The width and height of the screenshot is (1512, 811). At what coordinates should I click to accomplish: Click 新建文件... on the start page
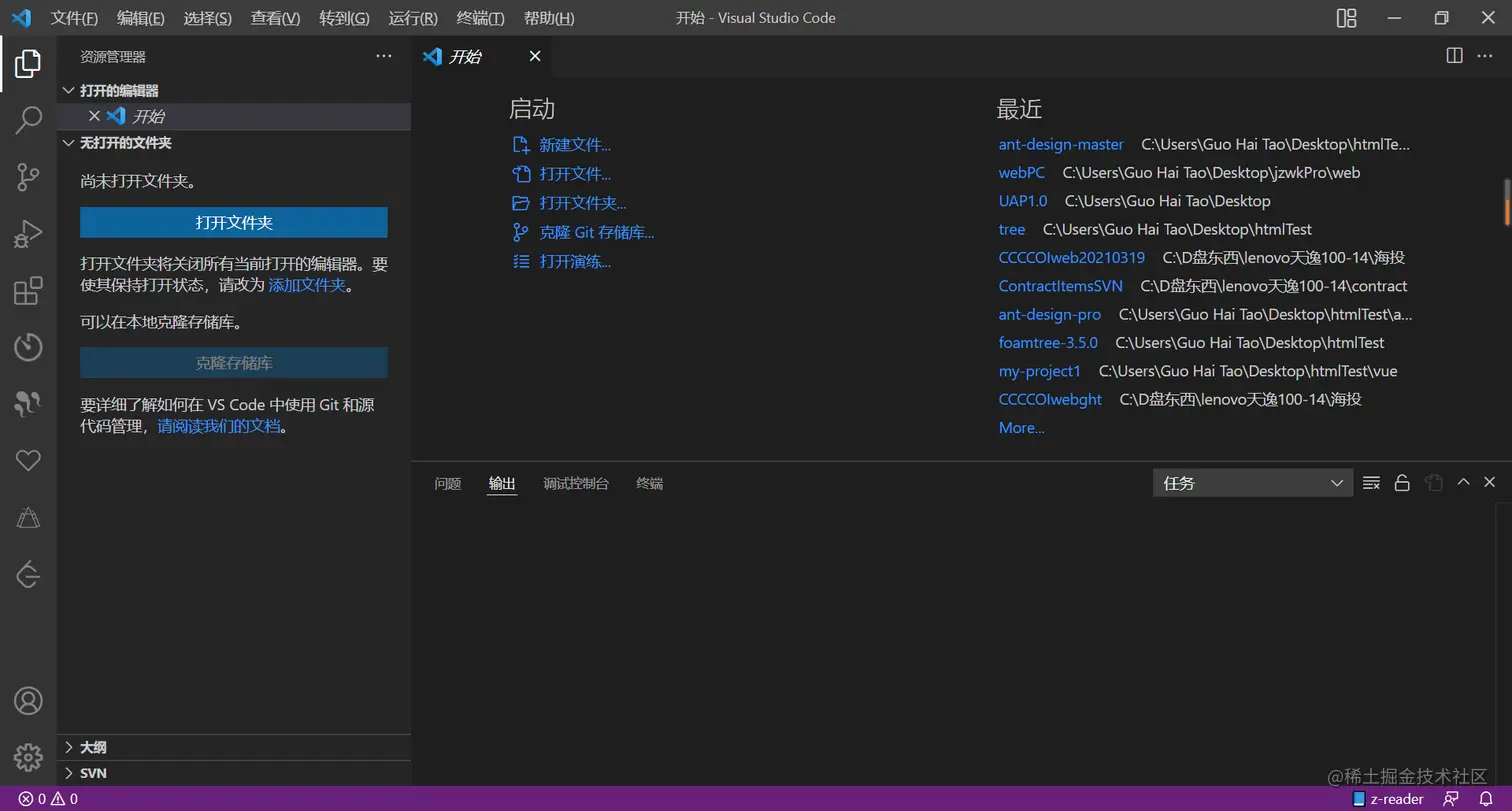click(x=575, y=145)
